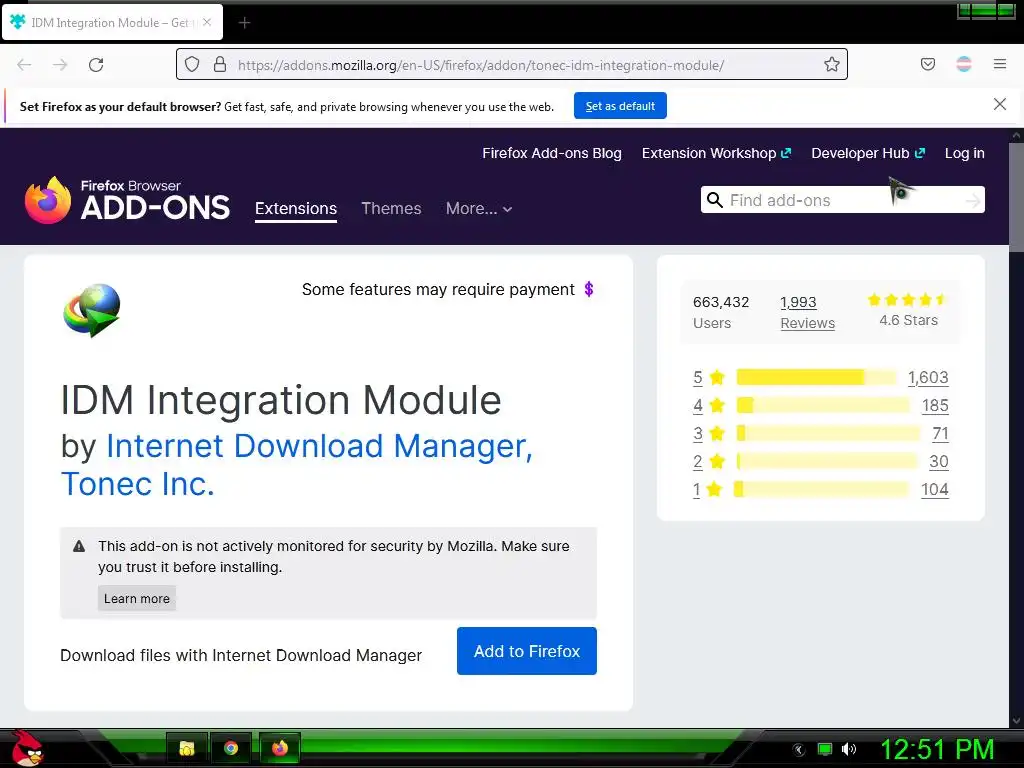The image size is (1024, 768).
Task: Bookmark this page with the star icon
Action: coord(831,64)
